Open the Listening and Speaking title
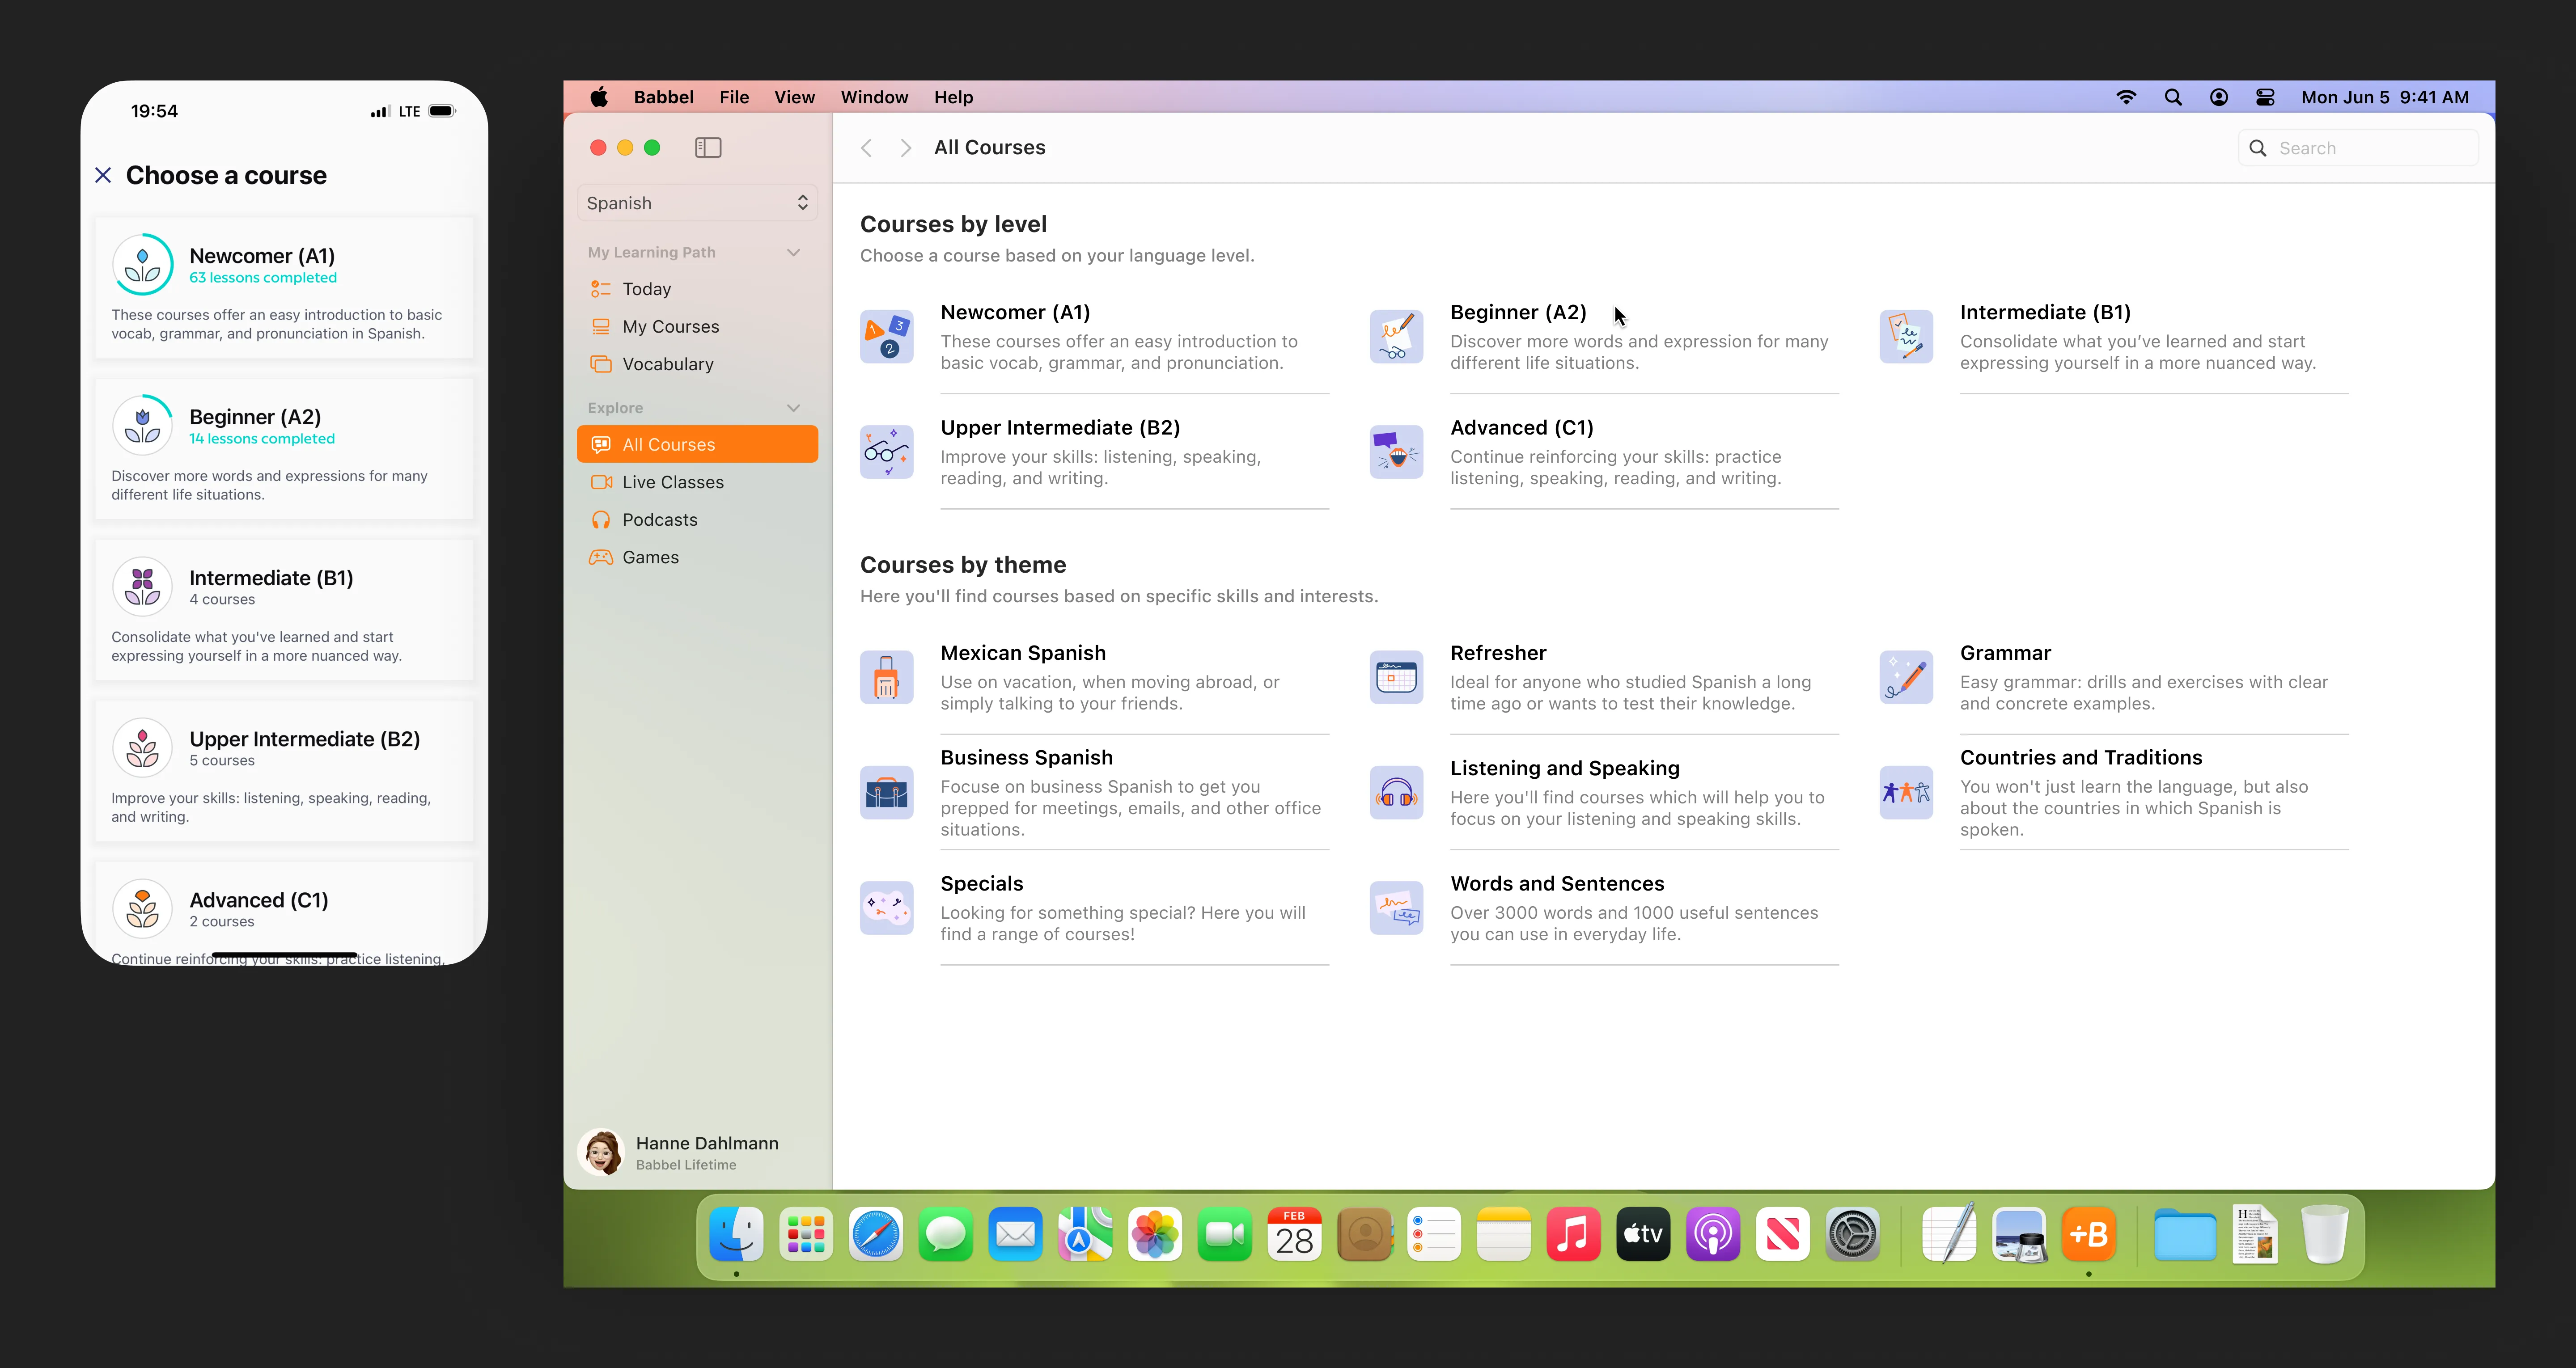The width and height of the screenshot is (2576, 1368). pyautogui.click(x=1565, y=768)
